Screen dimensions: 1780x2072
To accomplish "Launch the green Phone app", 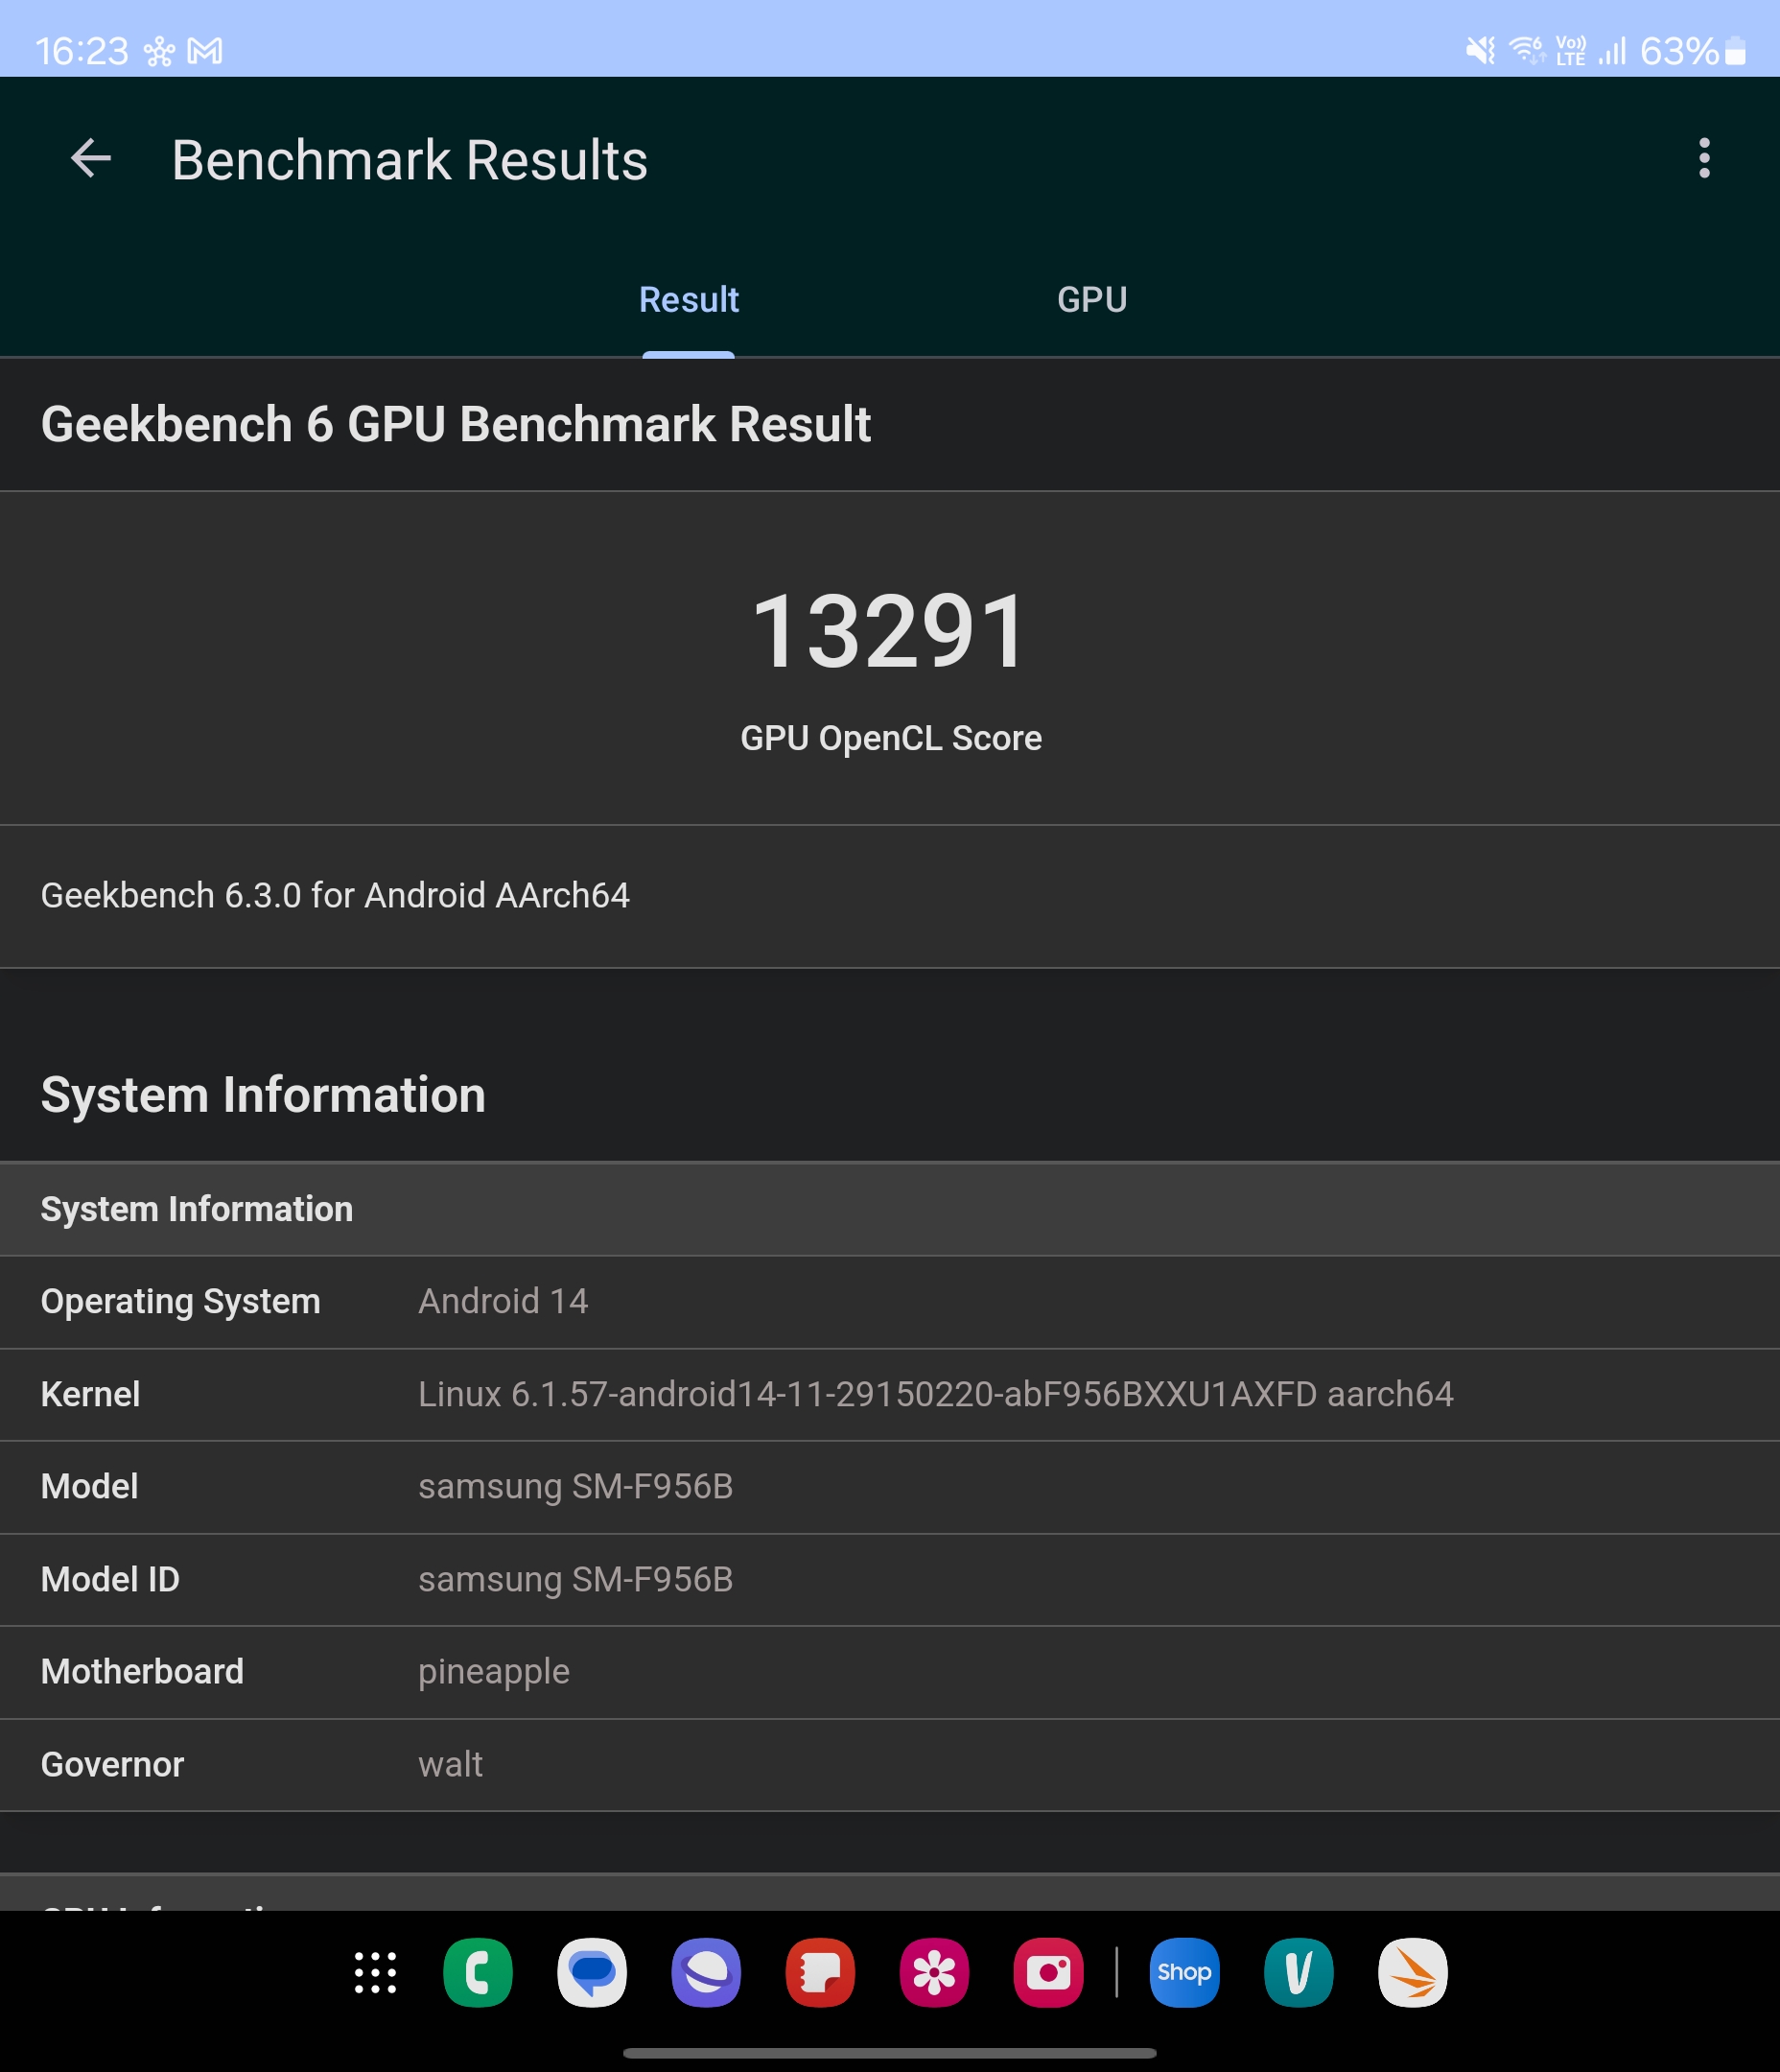I will pos(478,1973).
